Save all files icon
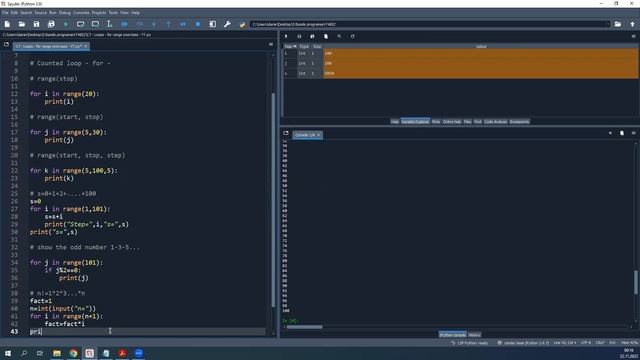The width and height of the screenshot is (640, 360). coord(51,24)
